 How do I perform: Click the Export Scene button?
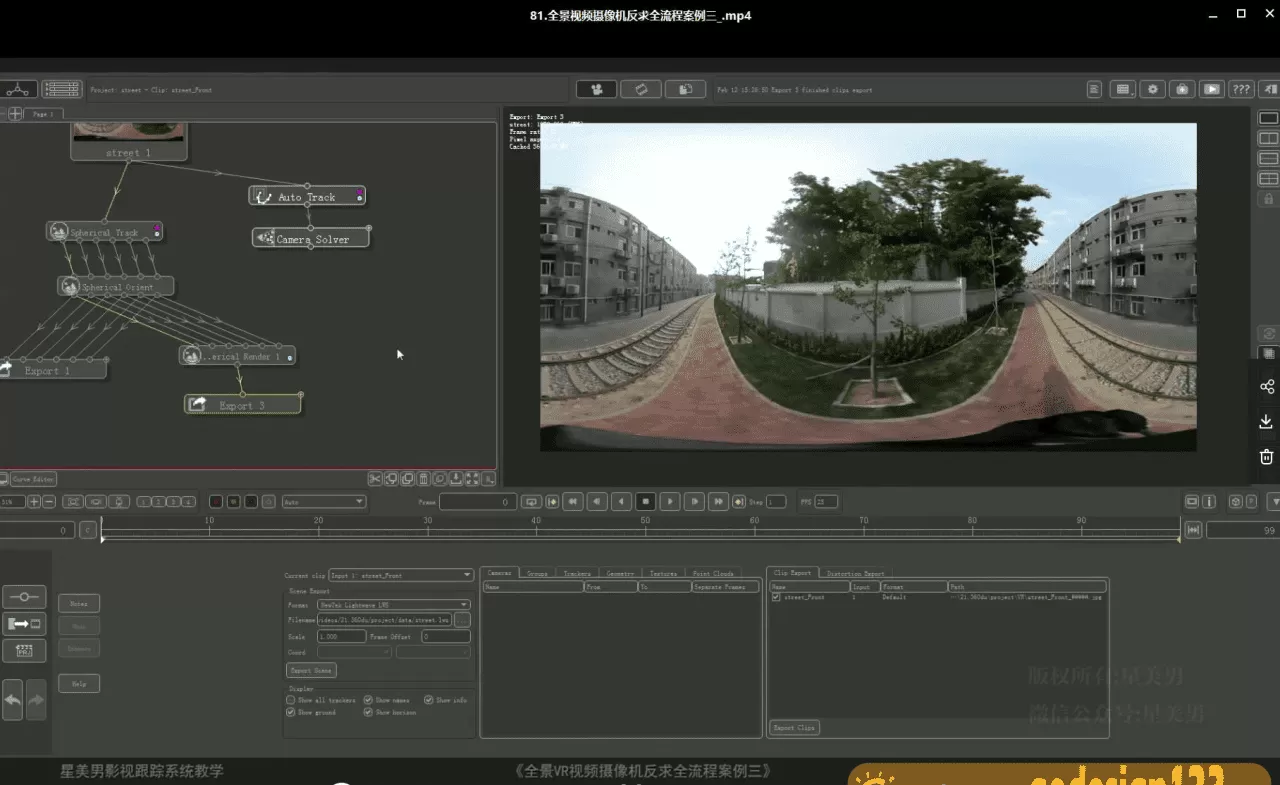[312, 670]
